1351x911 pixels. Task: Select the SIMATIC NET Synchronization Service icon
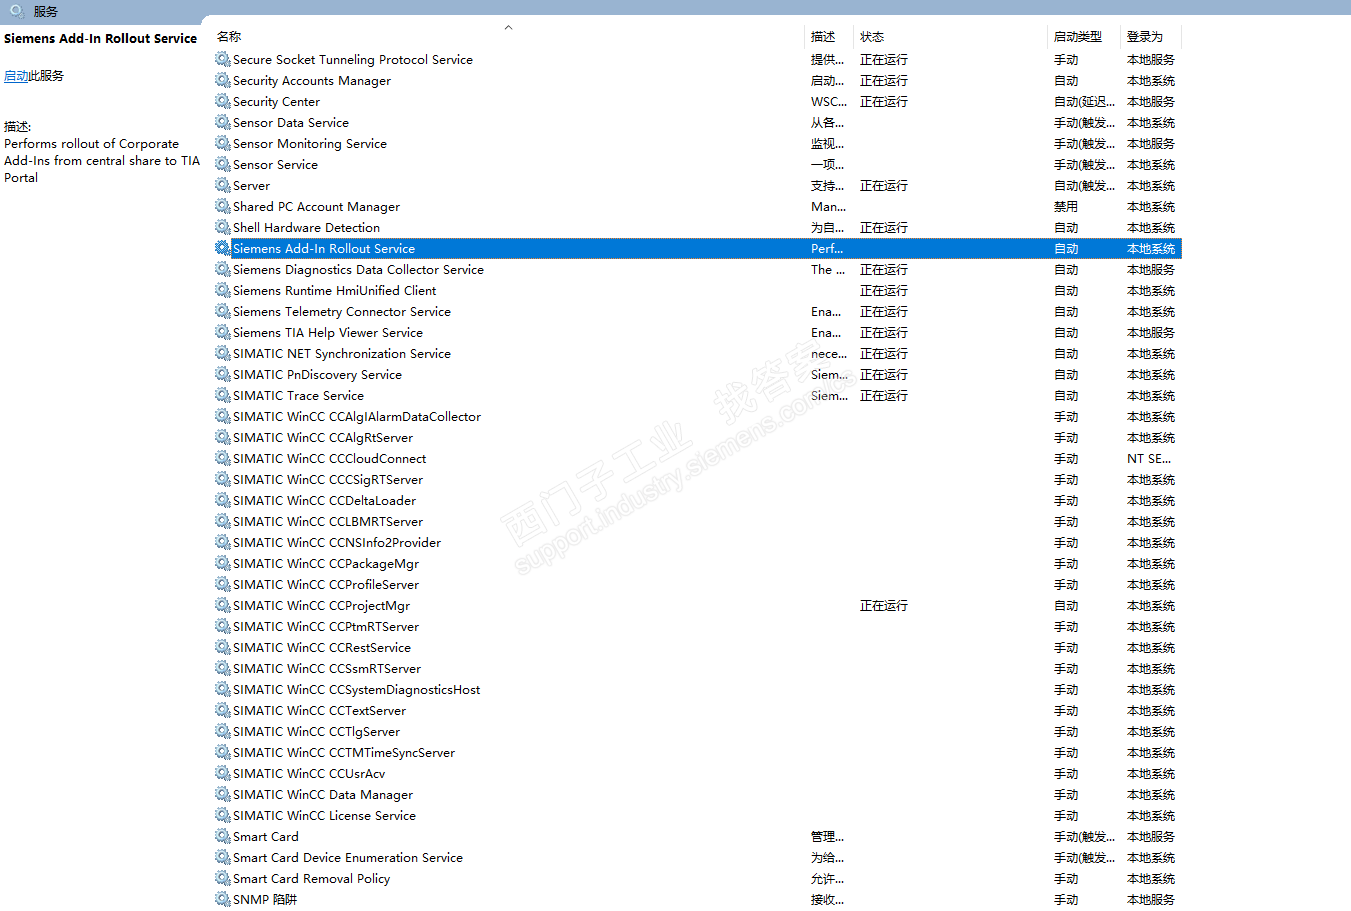pos(222,354)
